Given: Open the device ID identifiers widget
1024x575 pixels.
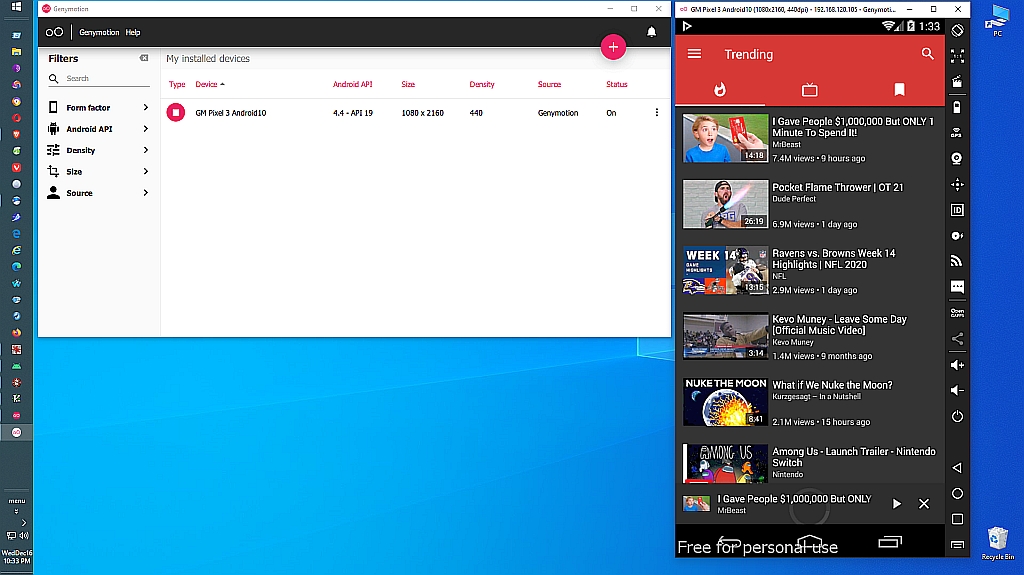Looking at the screenshot, I should pos(957,210).
